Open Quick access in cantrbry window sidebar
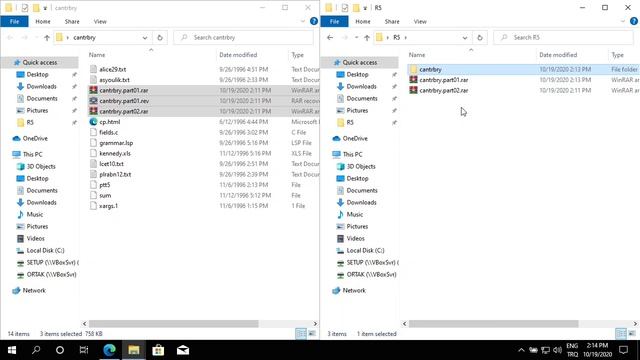The width and height of the screenshot is (640, 360). pyautogui.click(x=40, y=62)
